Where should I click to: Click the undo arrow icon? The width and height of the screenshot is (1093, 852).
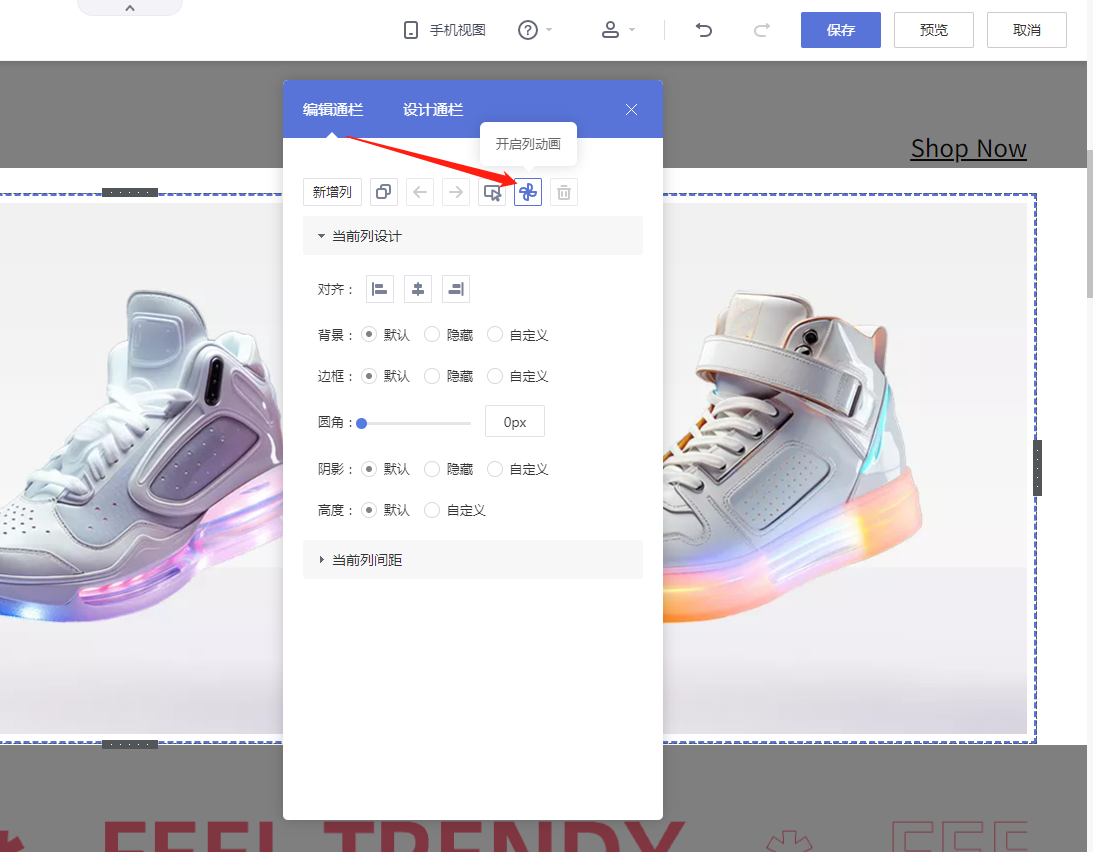[x=704, y=30]
